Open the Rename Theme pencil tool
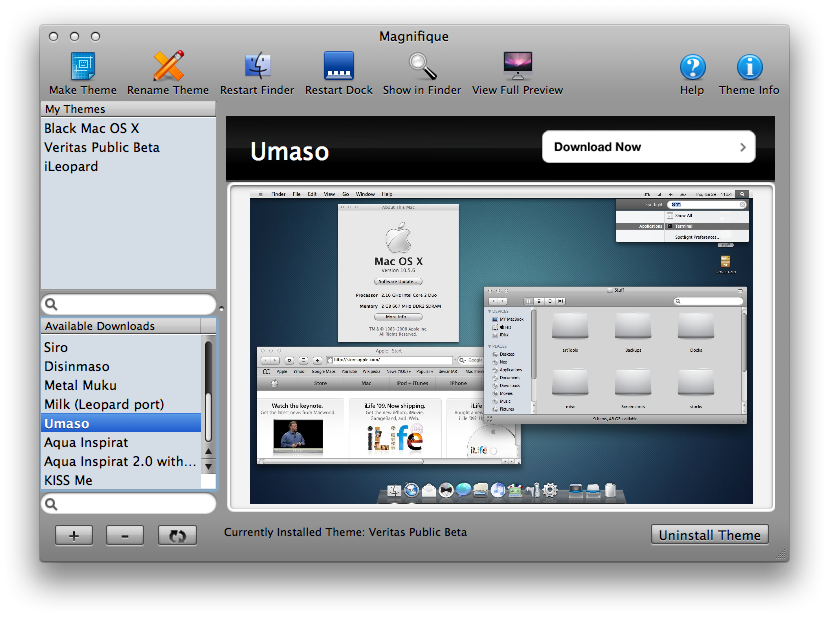Screen dimensions: 829x617 168,66
